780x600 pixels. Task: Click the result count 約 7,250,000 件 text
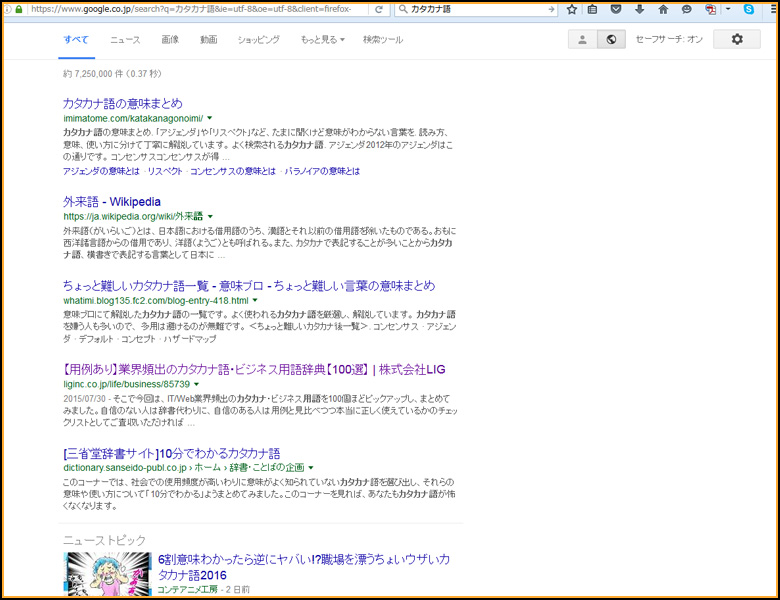coord(112,74)
